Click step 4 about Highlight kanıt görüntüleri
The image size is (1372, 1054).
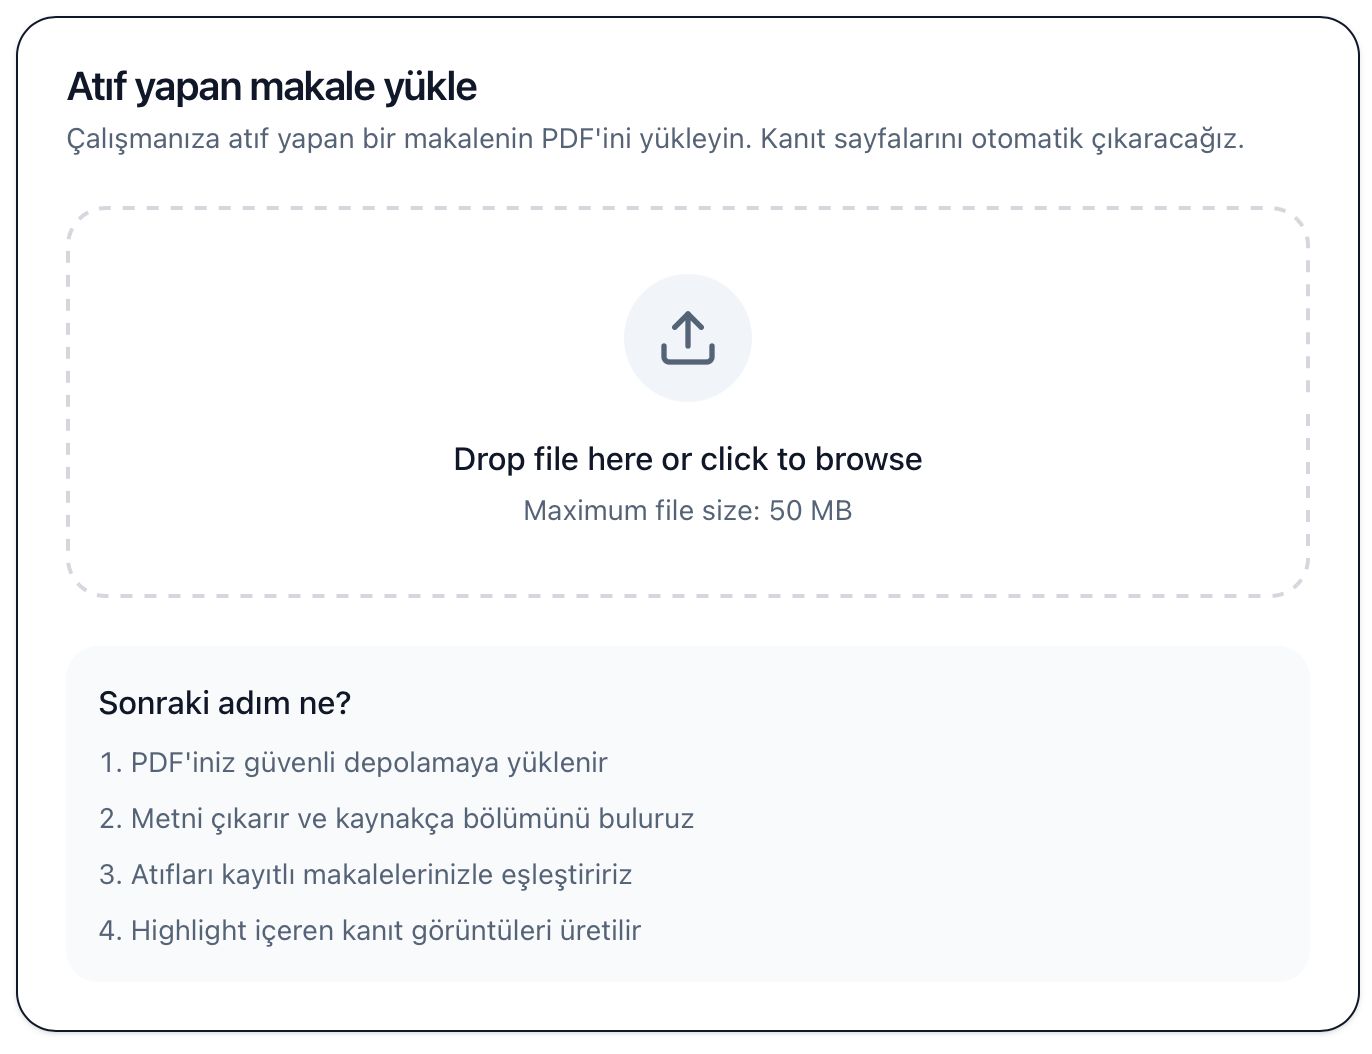click(x=371, y=930)
